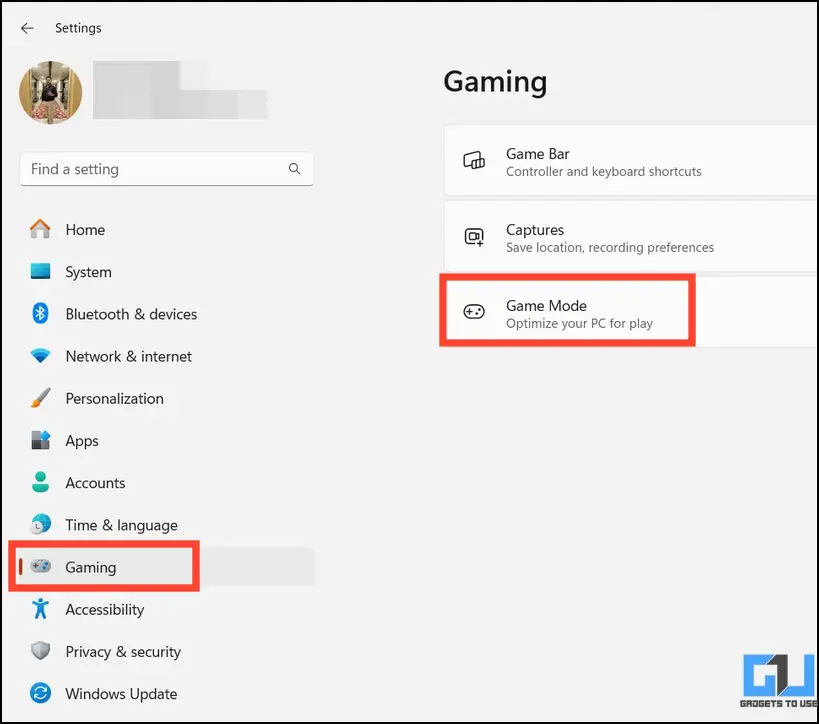
Task: Click the Settings window title text
Action: pyautogui.click(x=78, y=28)
